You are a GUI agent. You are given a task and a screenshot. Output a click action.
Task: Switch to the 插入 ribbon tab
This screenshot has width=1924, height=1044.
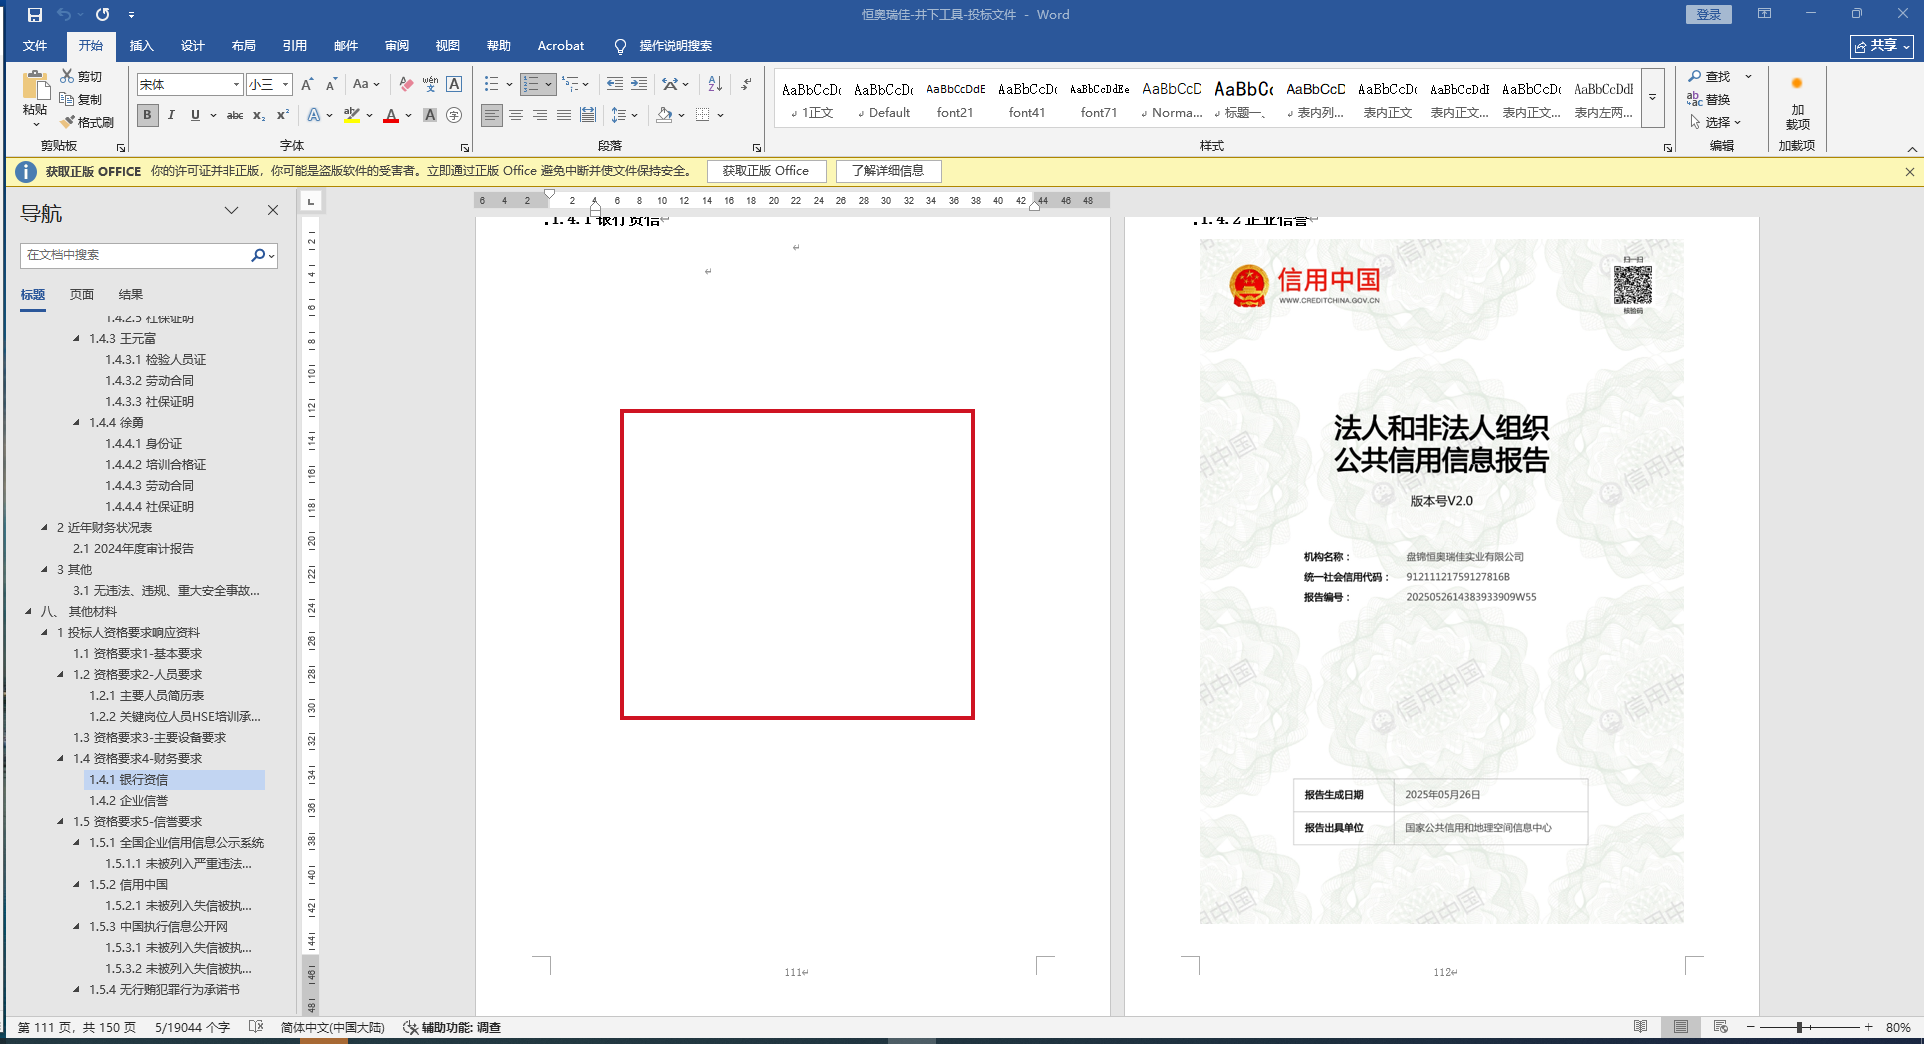142,46
